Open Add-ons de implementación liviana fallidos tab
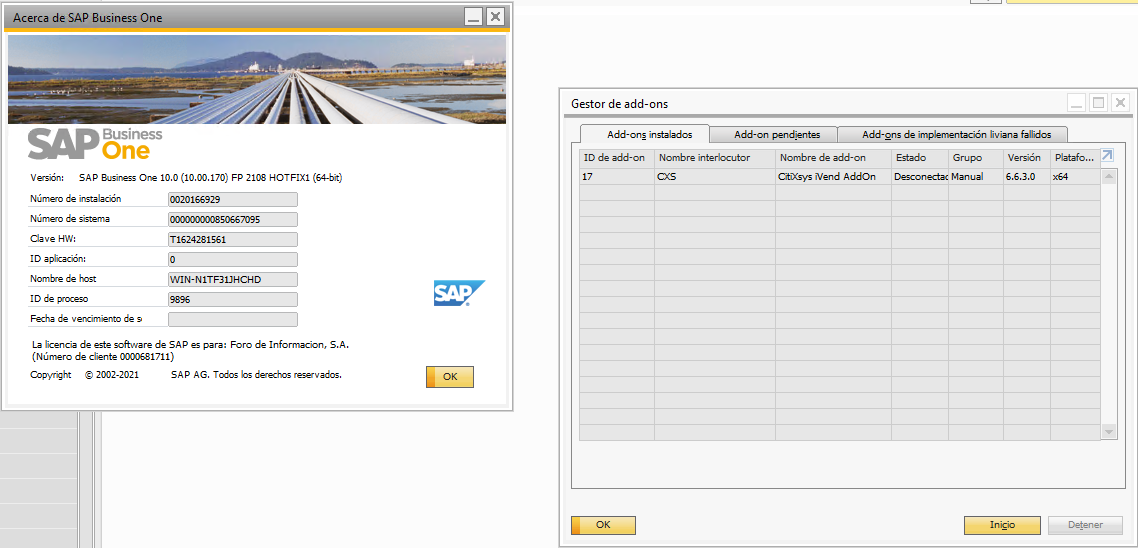1138x548 pixels. (956, 134)
